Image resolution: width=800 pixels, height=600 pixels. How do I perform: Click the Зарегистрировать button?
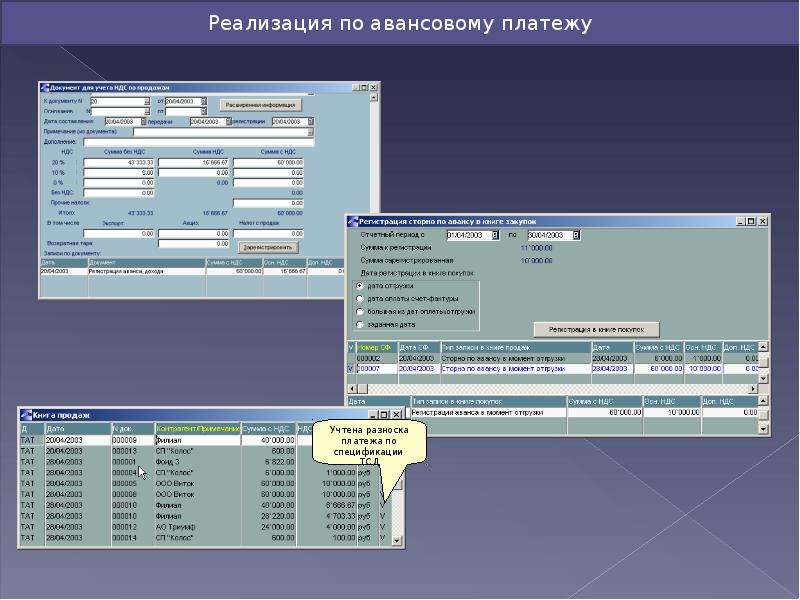268,247
